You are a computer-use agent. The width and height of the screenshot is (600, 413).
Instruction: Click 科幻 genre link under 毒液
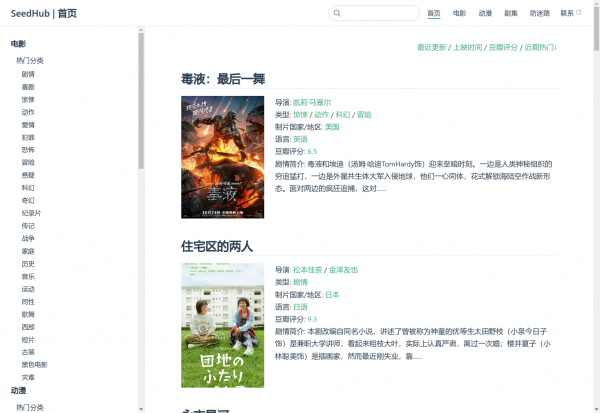coord(343,115)
